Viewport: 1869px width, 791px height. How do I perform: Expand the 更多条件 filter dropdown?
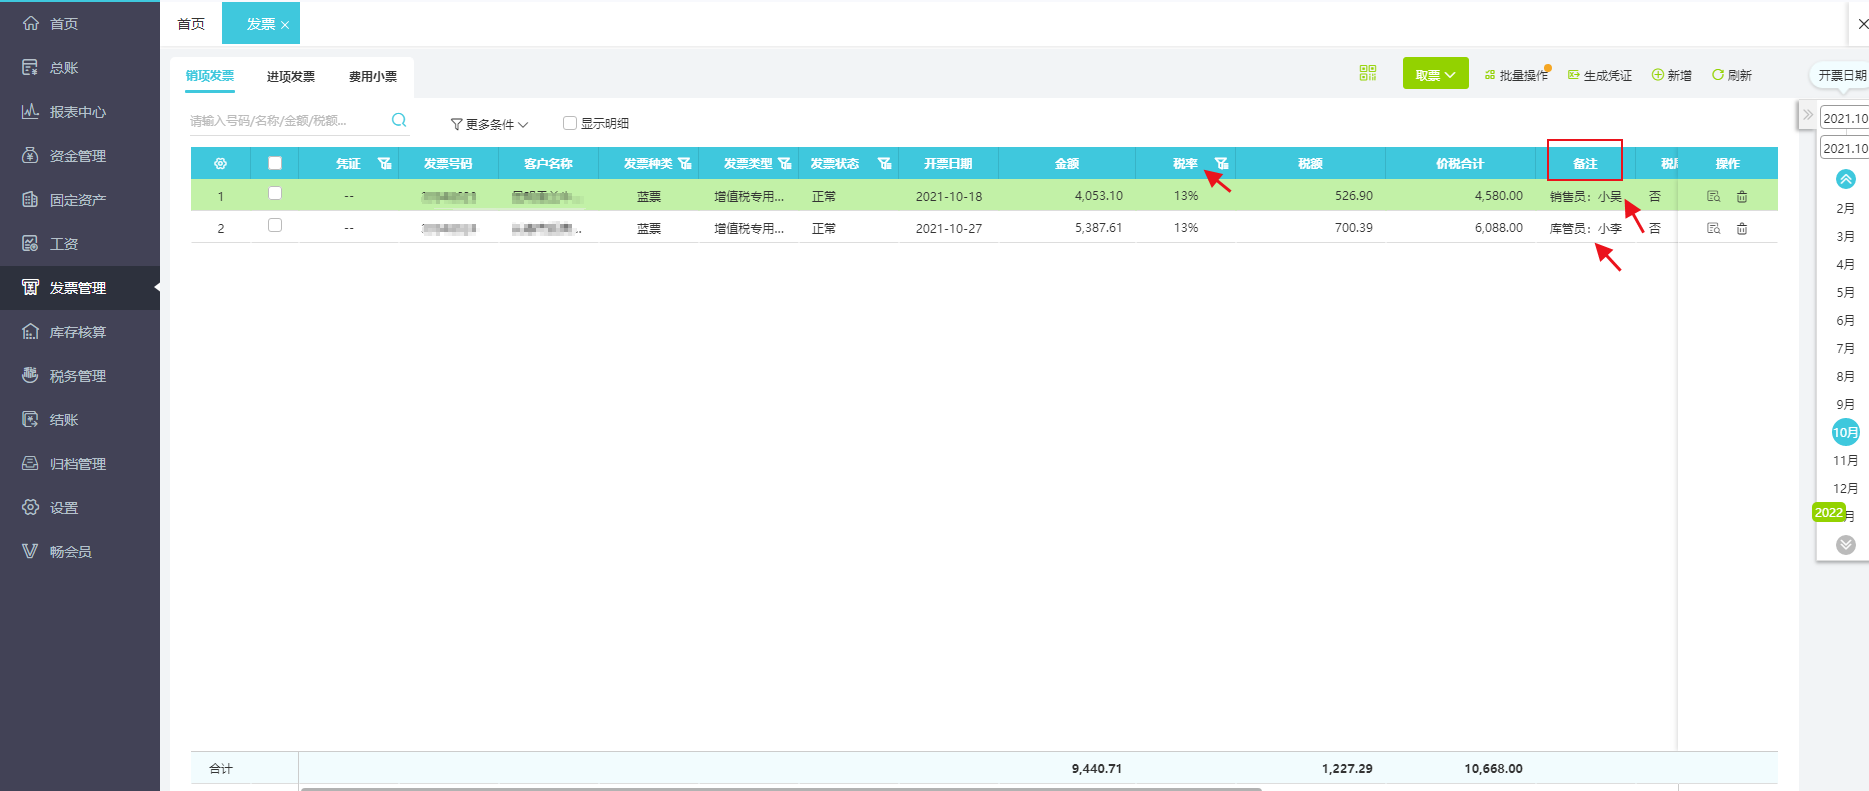[x=489, y=124]
